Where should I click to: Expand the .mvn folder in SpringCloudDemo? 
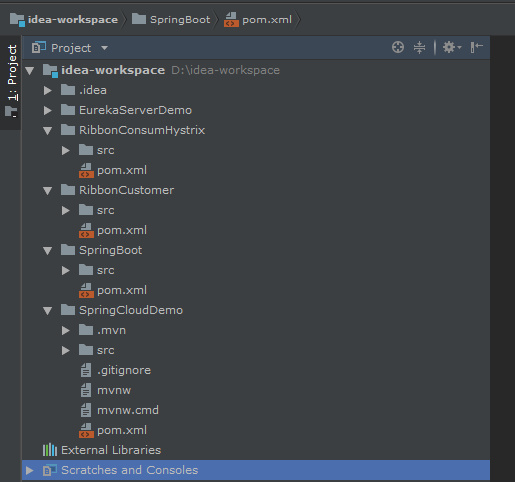pos(66,330)
